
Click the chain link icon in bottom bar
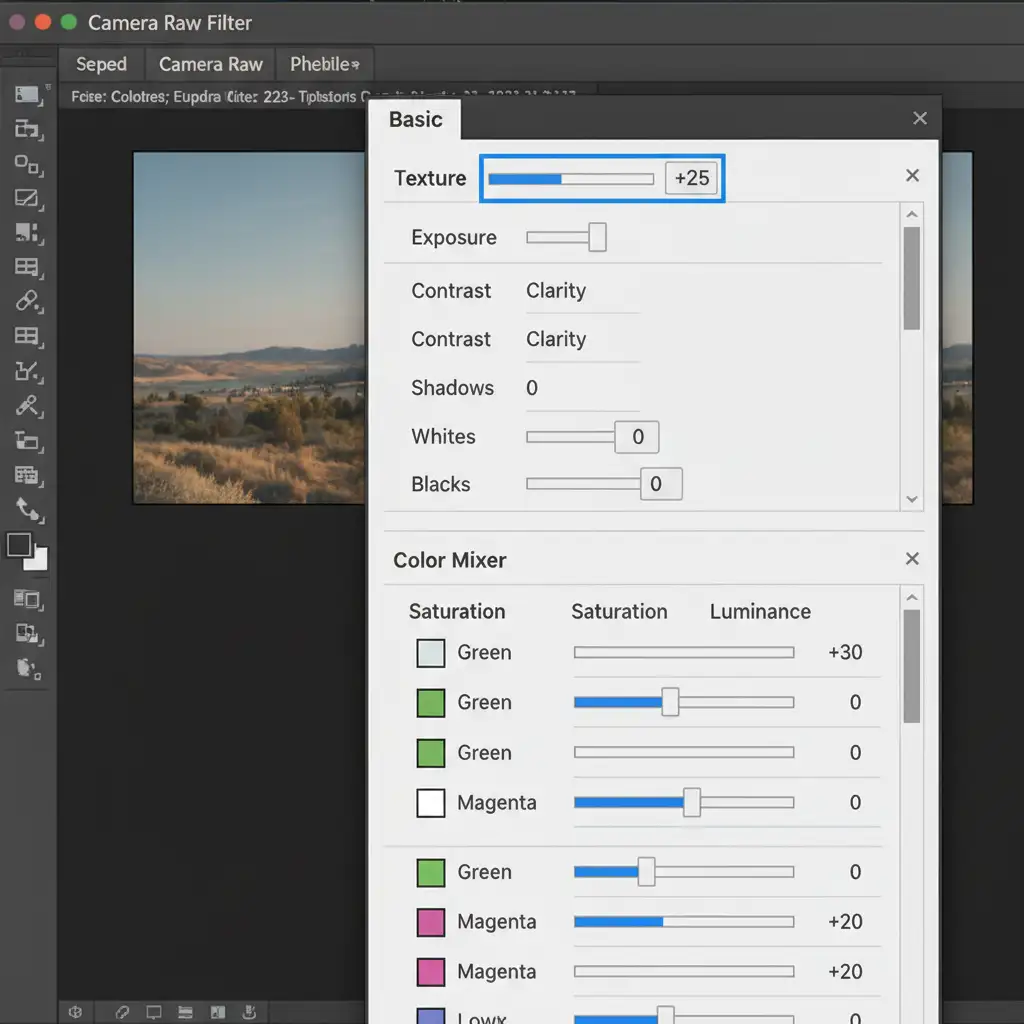tap(122, 1012)
